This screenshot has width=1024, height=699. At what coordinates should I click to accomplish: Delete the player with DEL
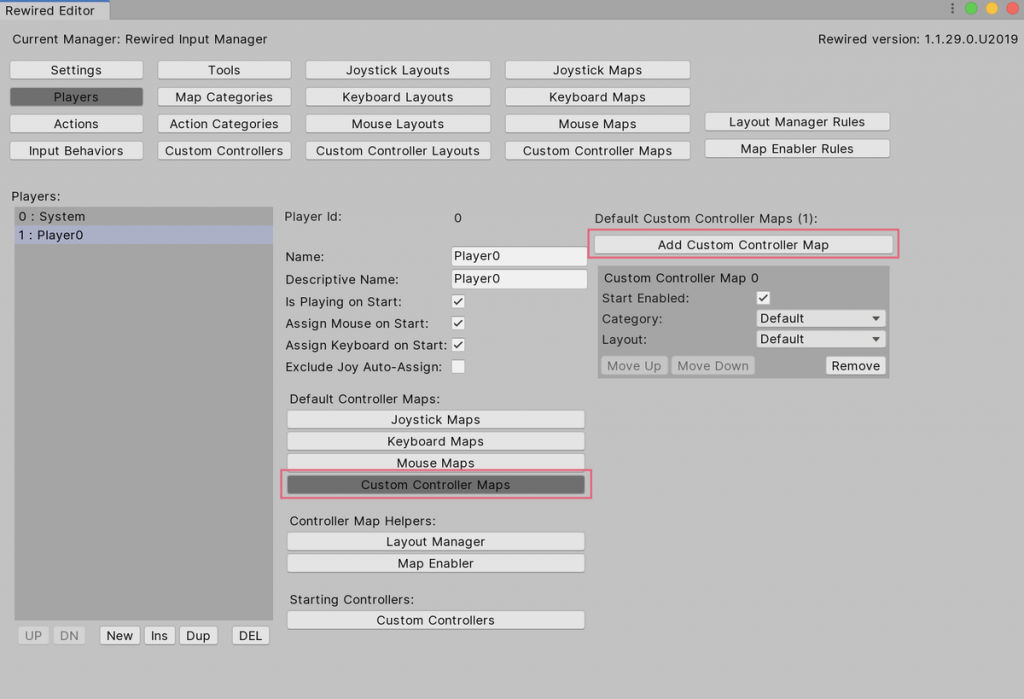tap(250, 636)
